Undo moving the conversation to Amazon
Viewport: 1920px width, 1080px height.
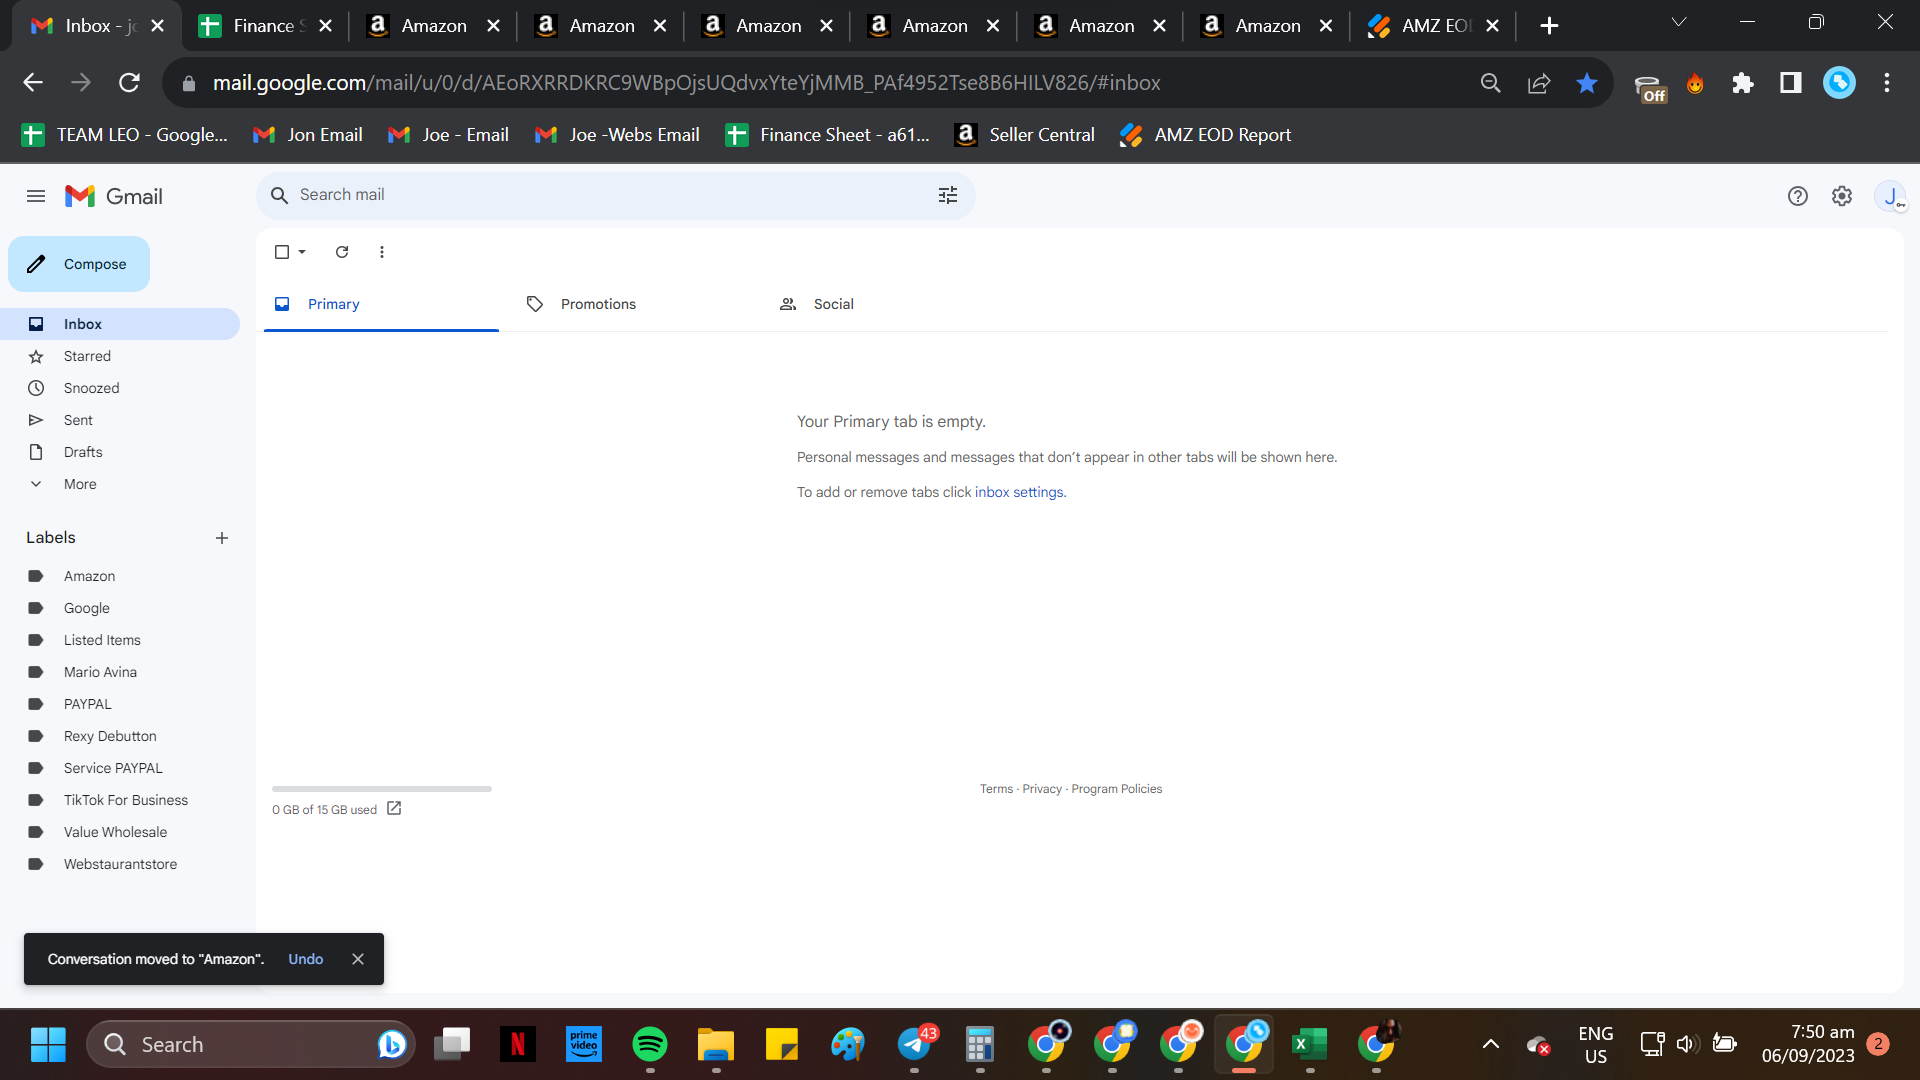coord(306,959)
